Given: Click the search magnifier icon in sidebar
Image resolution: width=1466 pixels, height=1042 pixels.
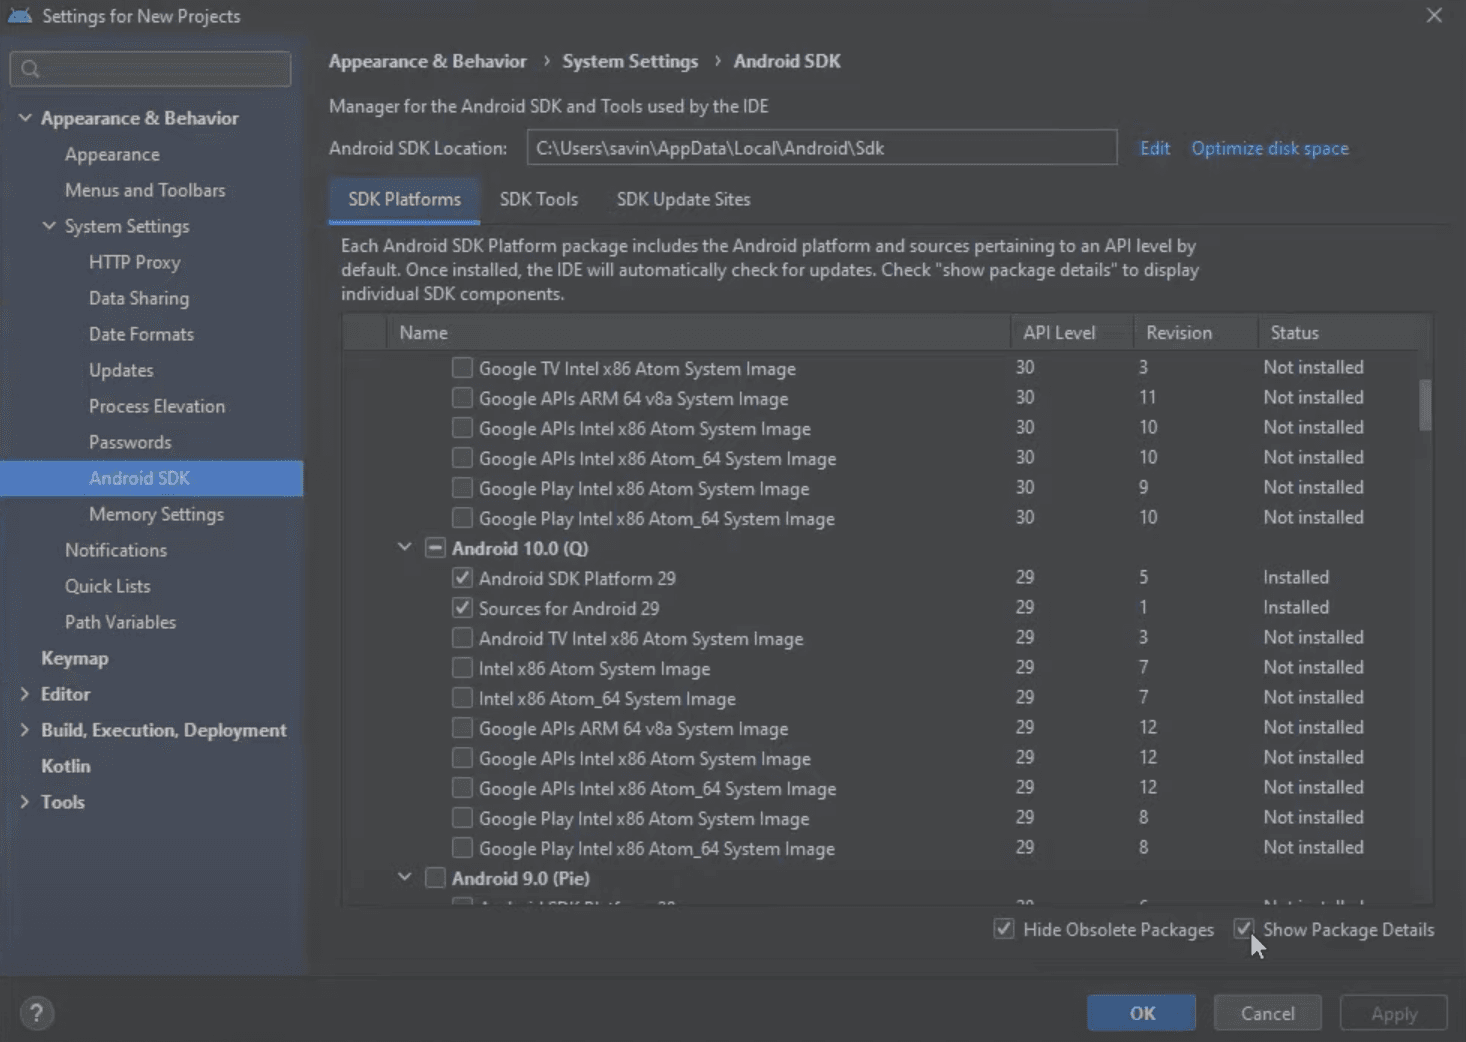Looking at the screenshot, I should tap(30, 68).
